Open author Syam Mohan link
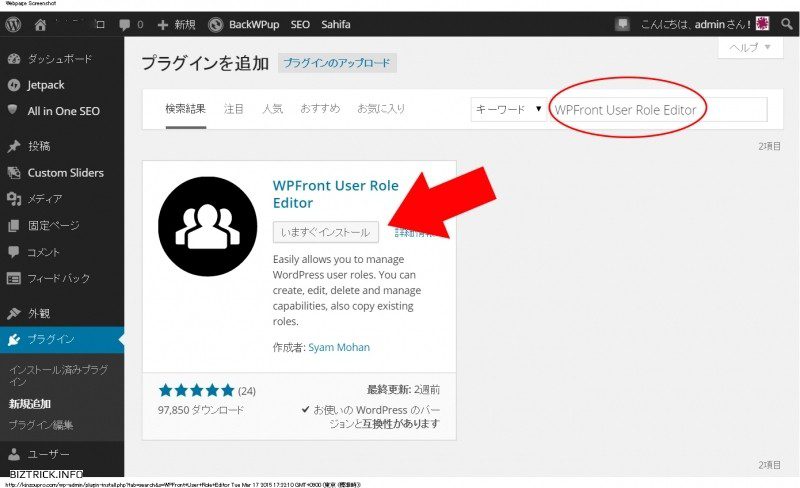 tap(339, 348)
